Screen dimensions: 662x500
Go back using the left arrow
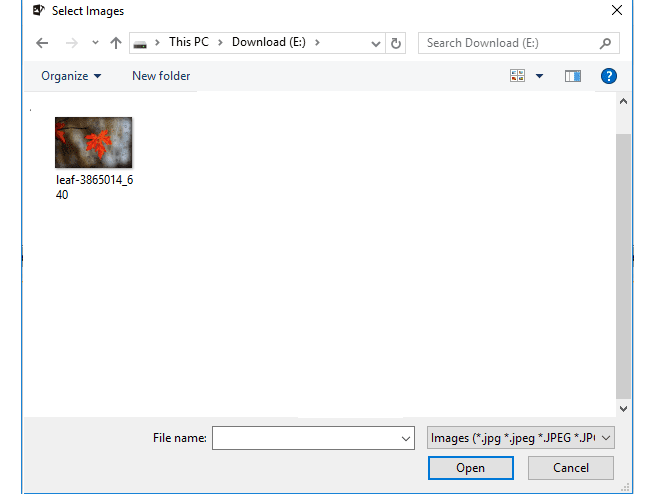click(x=42, y=43)
